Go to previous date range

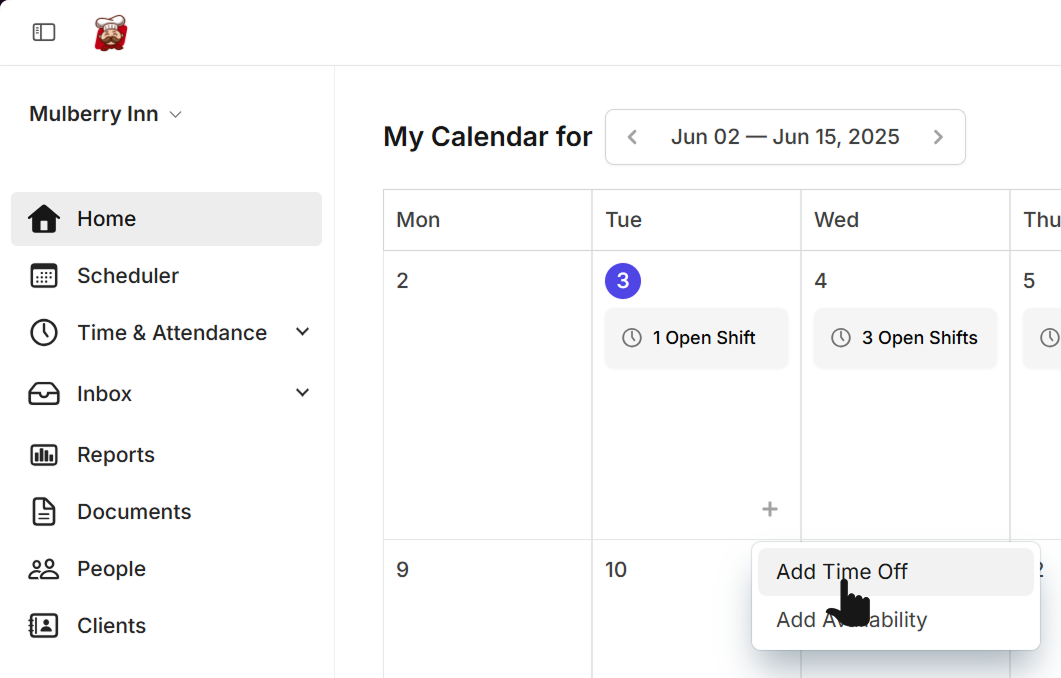coord(632,137)
